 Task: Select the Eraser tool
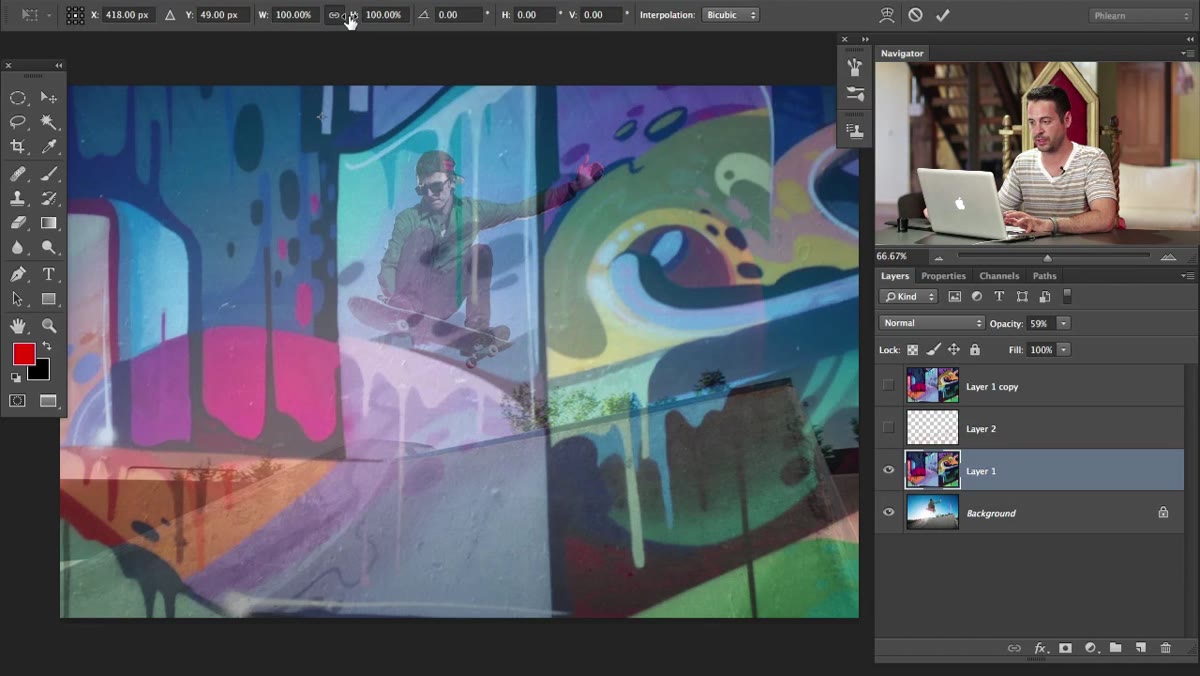point(18,223)
